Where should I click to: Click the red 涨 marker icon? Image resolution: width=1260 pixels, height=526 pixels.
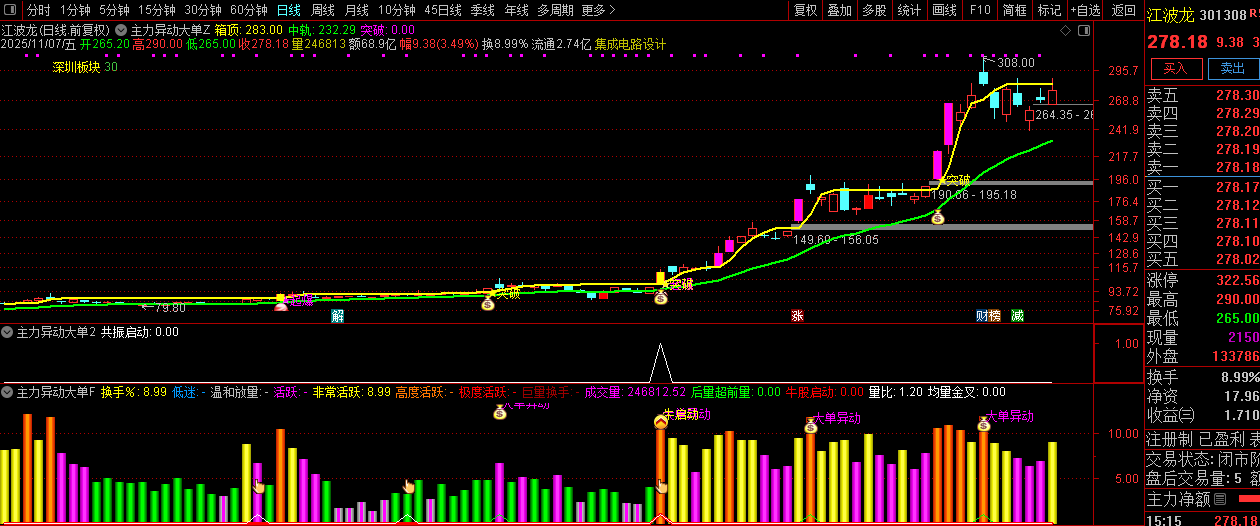coord(797,316)
